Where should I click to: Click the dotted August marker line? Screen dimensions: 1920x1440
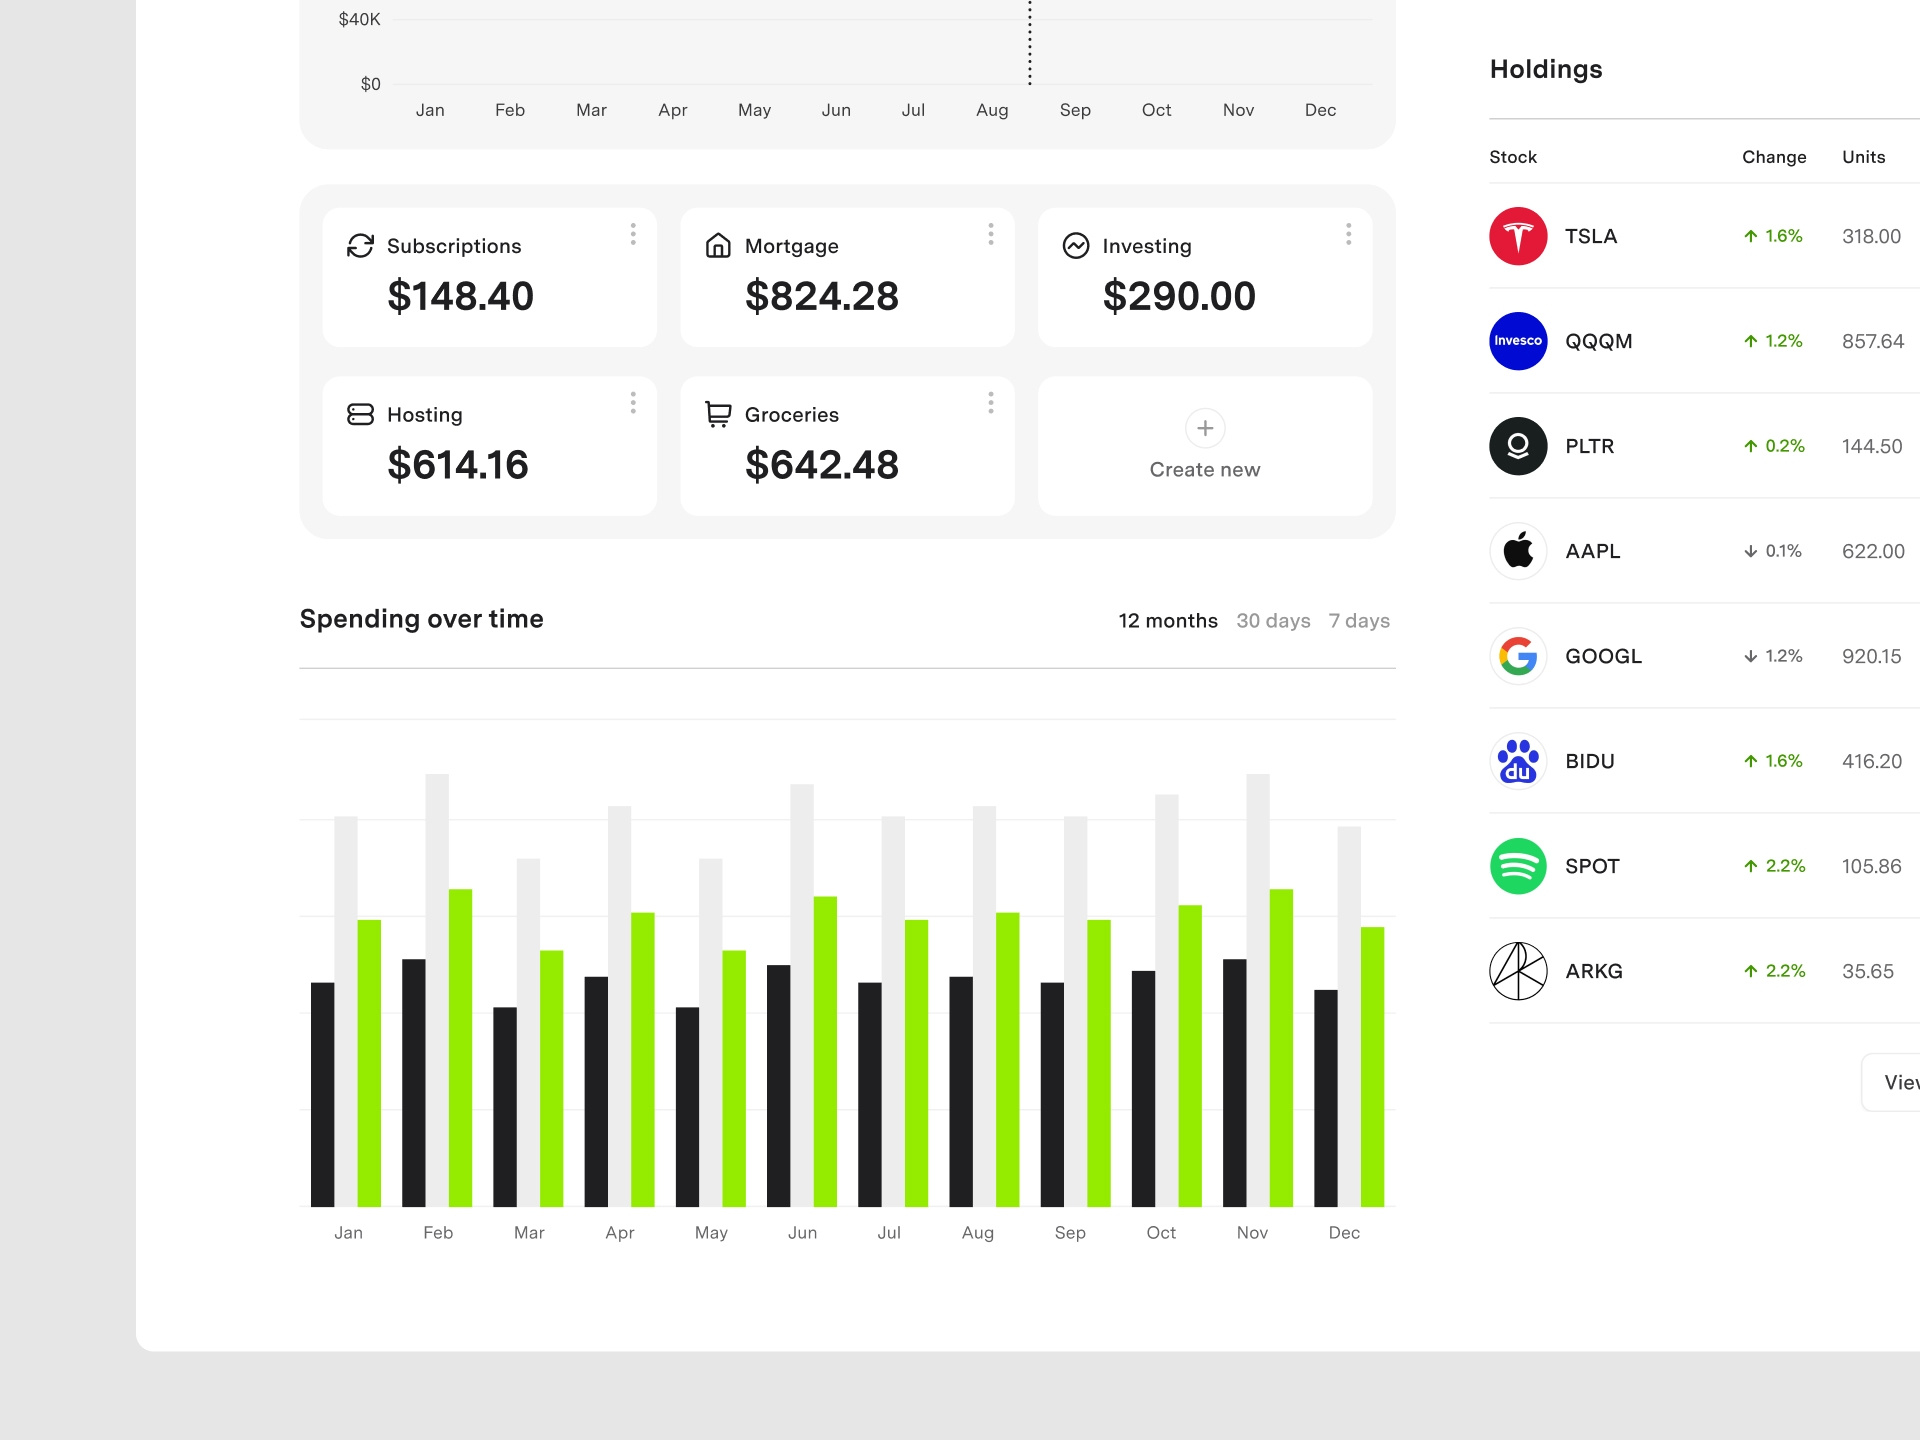click(1030, 45)
